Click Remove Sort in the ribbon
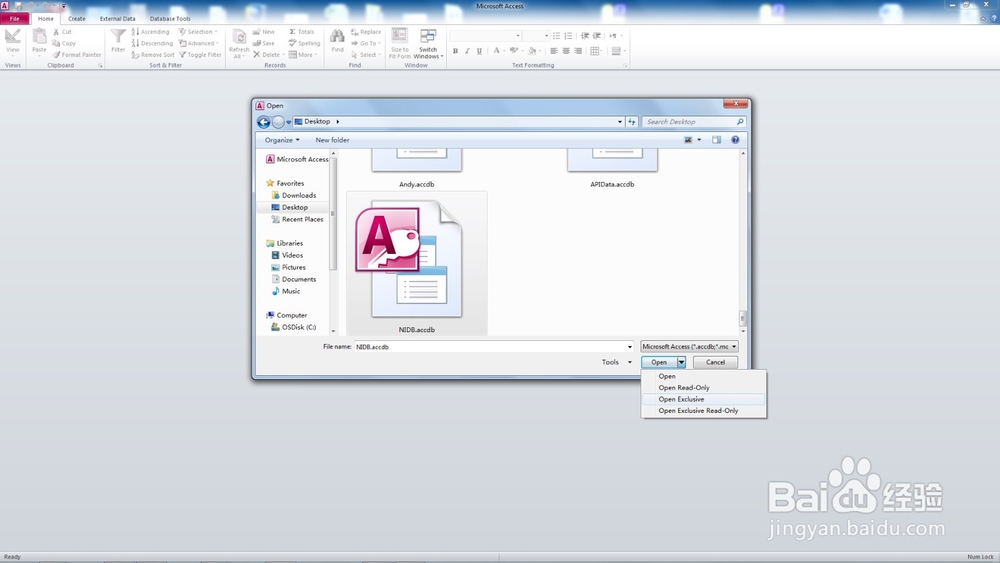Screen dimensions: 1000x563 [153, 55]
